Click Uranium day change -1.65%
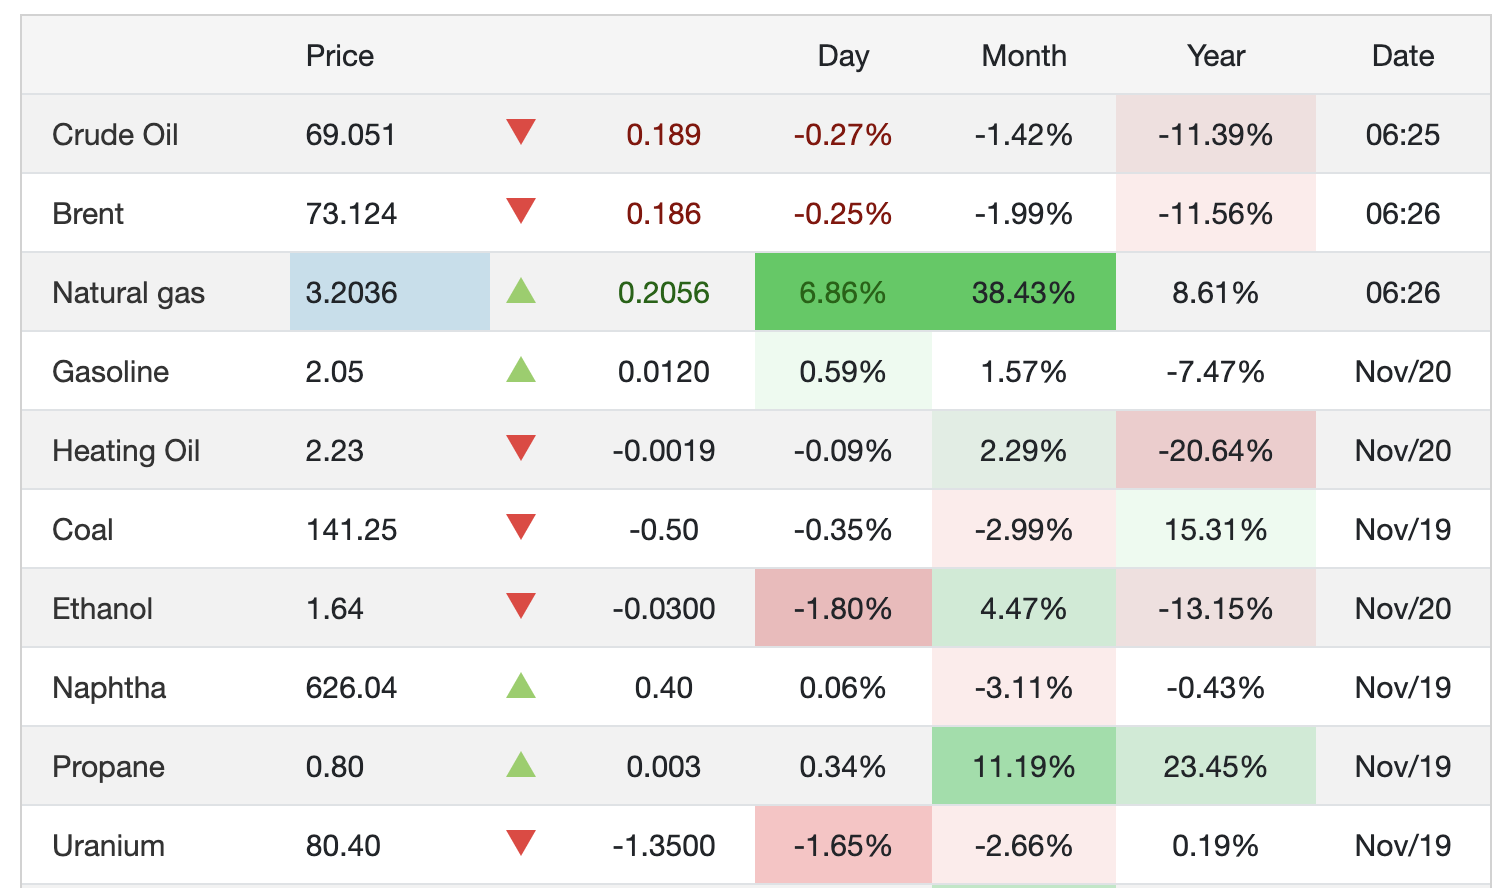The image size is (1504, 888). click(x=843, y=846)
